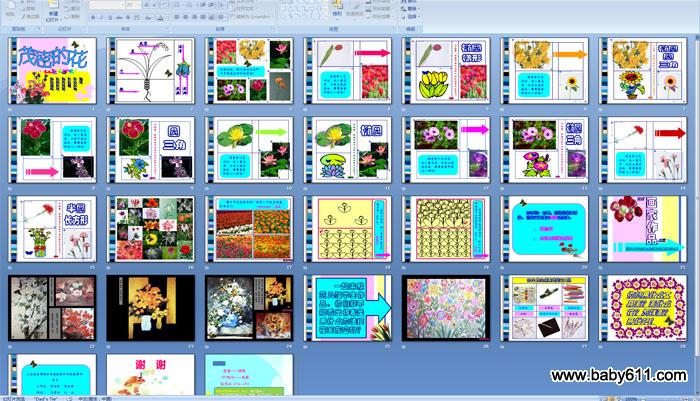This screenshot has height=401, width=700.
Task: Select slide 15 labeled 半圆 长方形
Action: point(52,229)
